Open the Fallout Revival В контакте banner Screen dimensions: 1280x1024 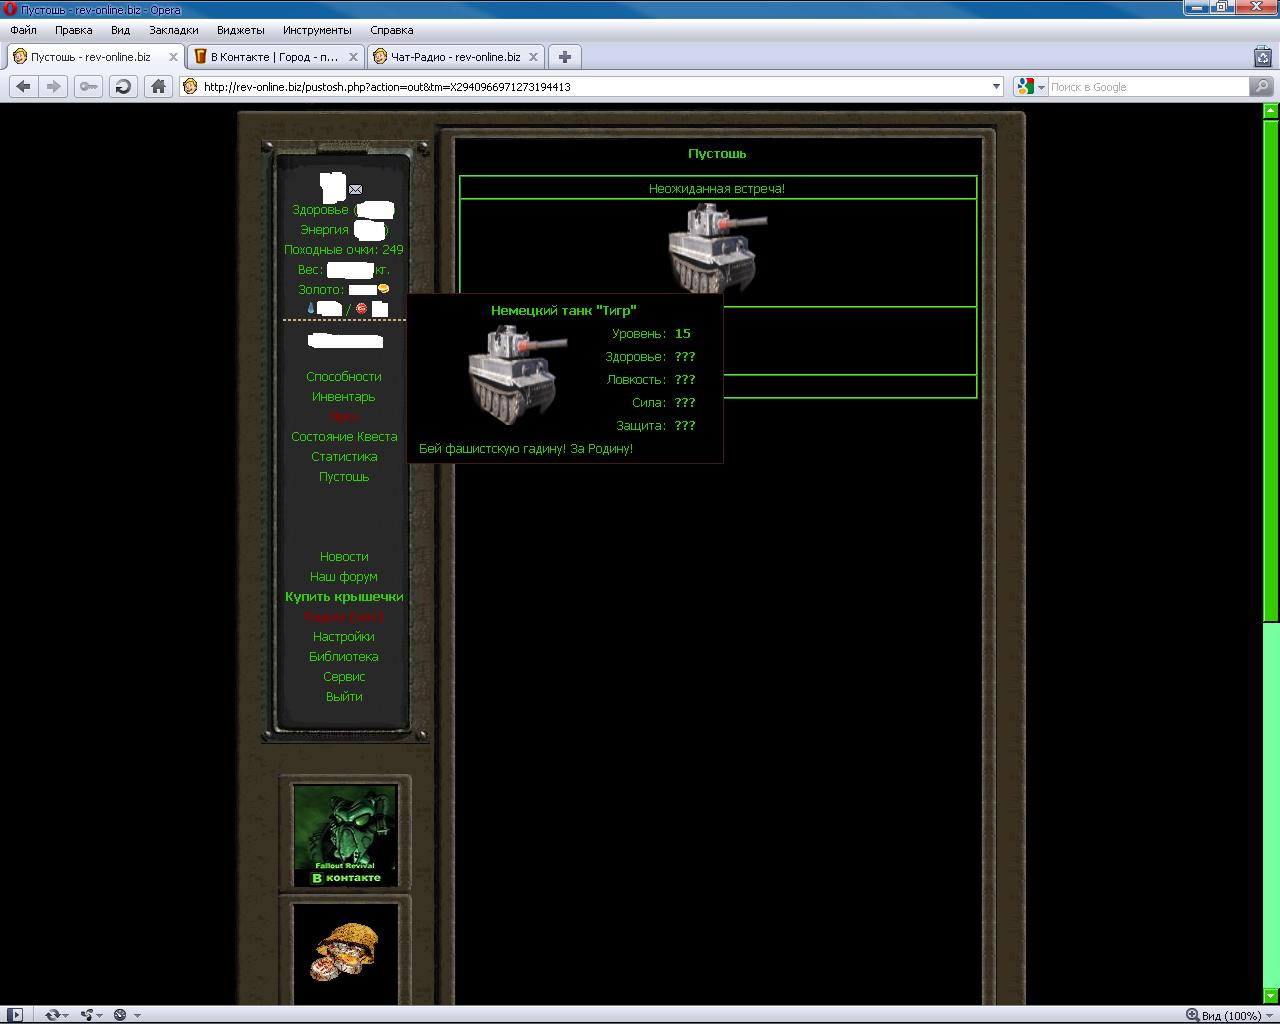345,835
